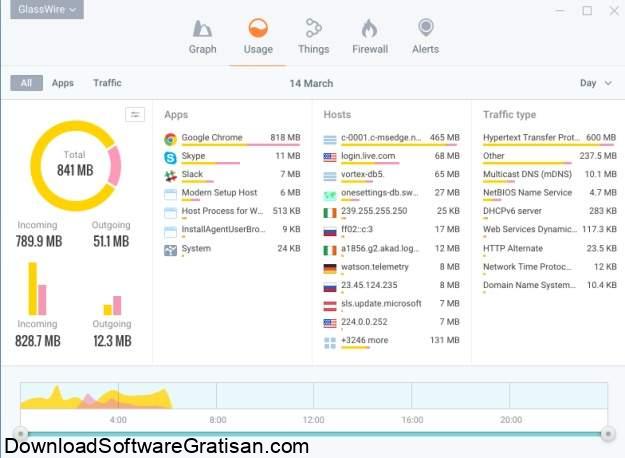Click the pink outgoing donut segment
Image resolution: width=625 pixels, height=458 pixels.
click(114, 165)
